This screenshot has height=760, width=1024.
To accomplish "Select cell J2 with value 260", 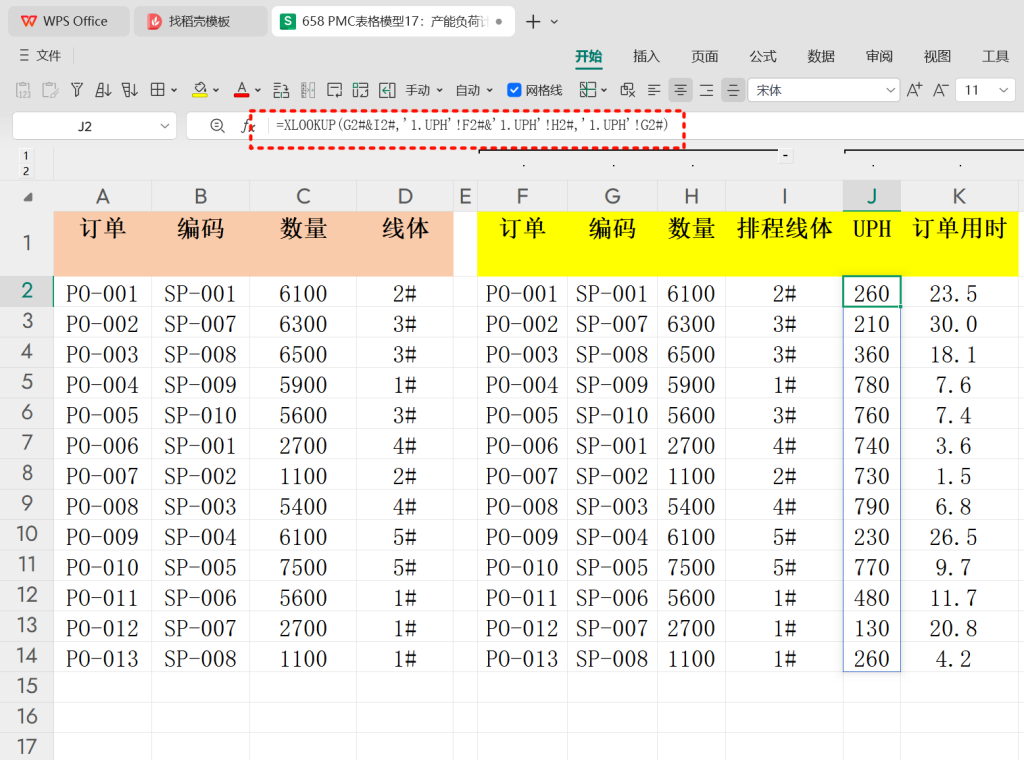I will tap(872, 292).
